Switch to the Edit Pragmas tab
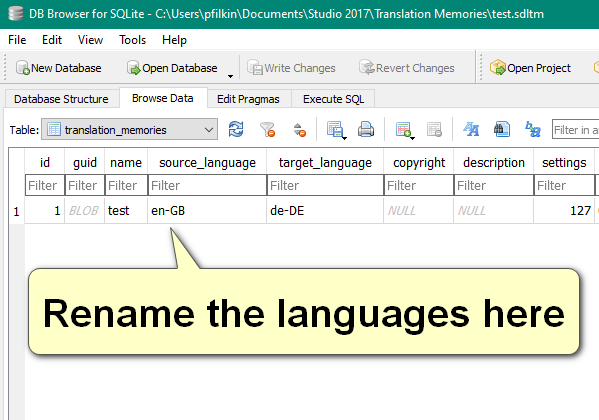The height and width of the screenshot is (420, 599). pos(248,99)
